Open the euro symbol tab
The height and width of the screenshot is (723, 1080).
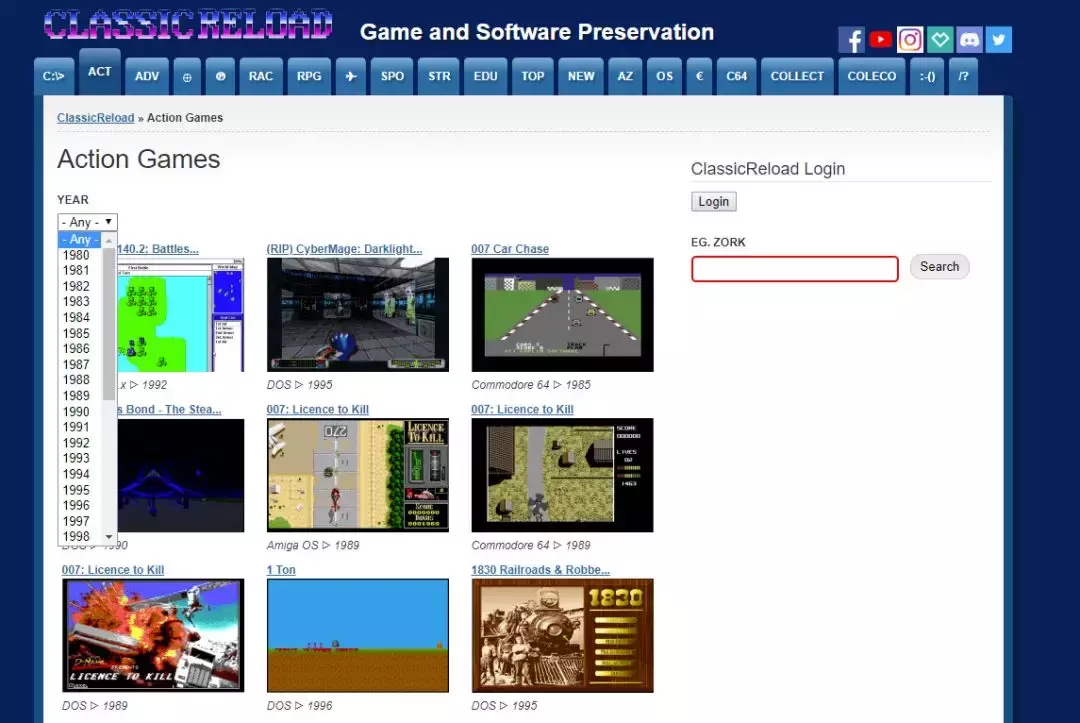(x=699, y=76)
